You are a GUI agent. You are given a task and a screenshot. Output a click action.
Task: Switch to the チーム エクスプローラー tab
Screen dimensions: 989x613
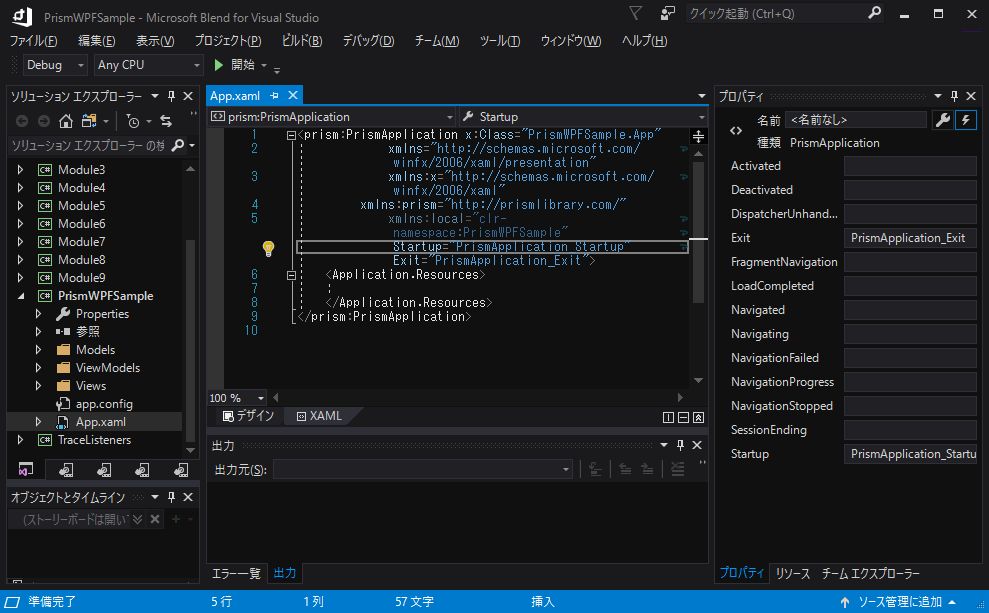(870, 573)
